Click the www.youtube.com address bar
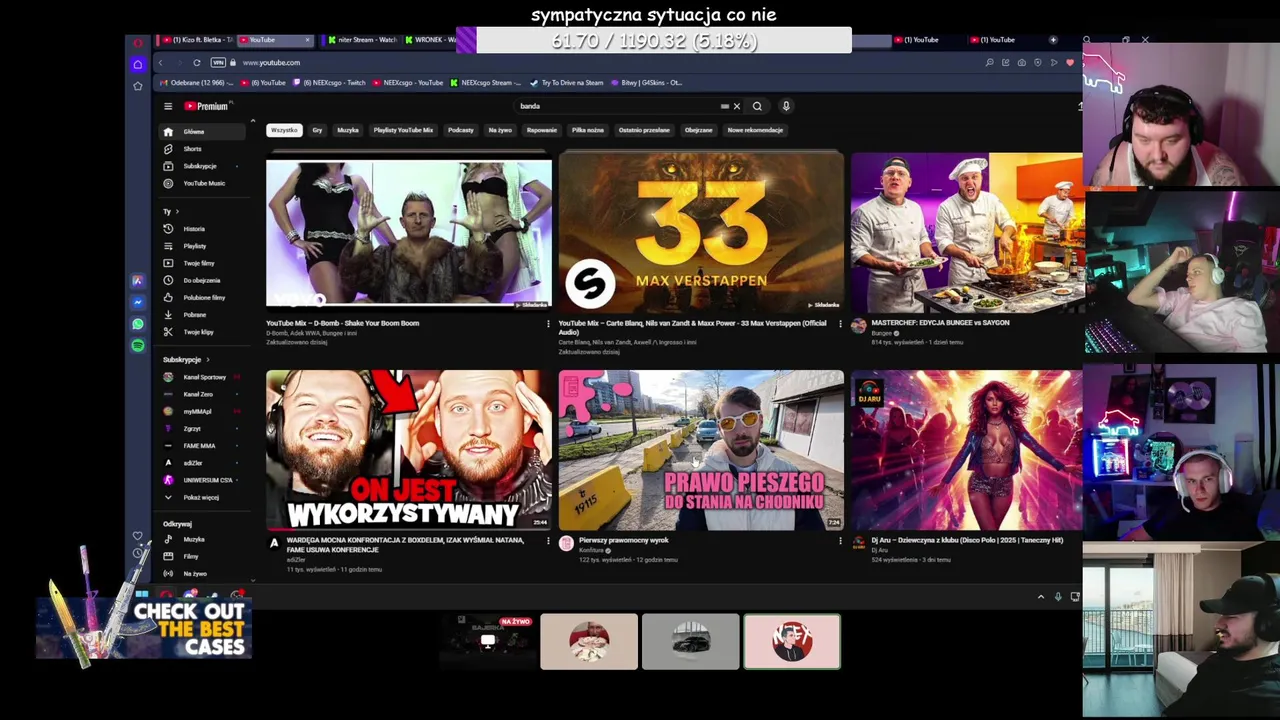 coord(271,63)
